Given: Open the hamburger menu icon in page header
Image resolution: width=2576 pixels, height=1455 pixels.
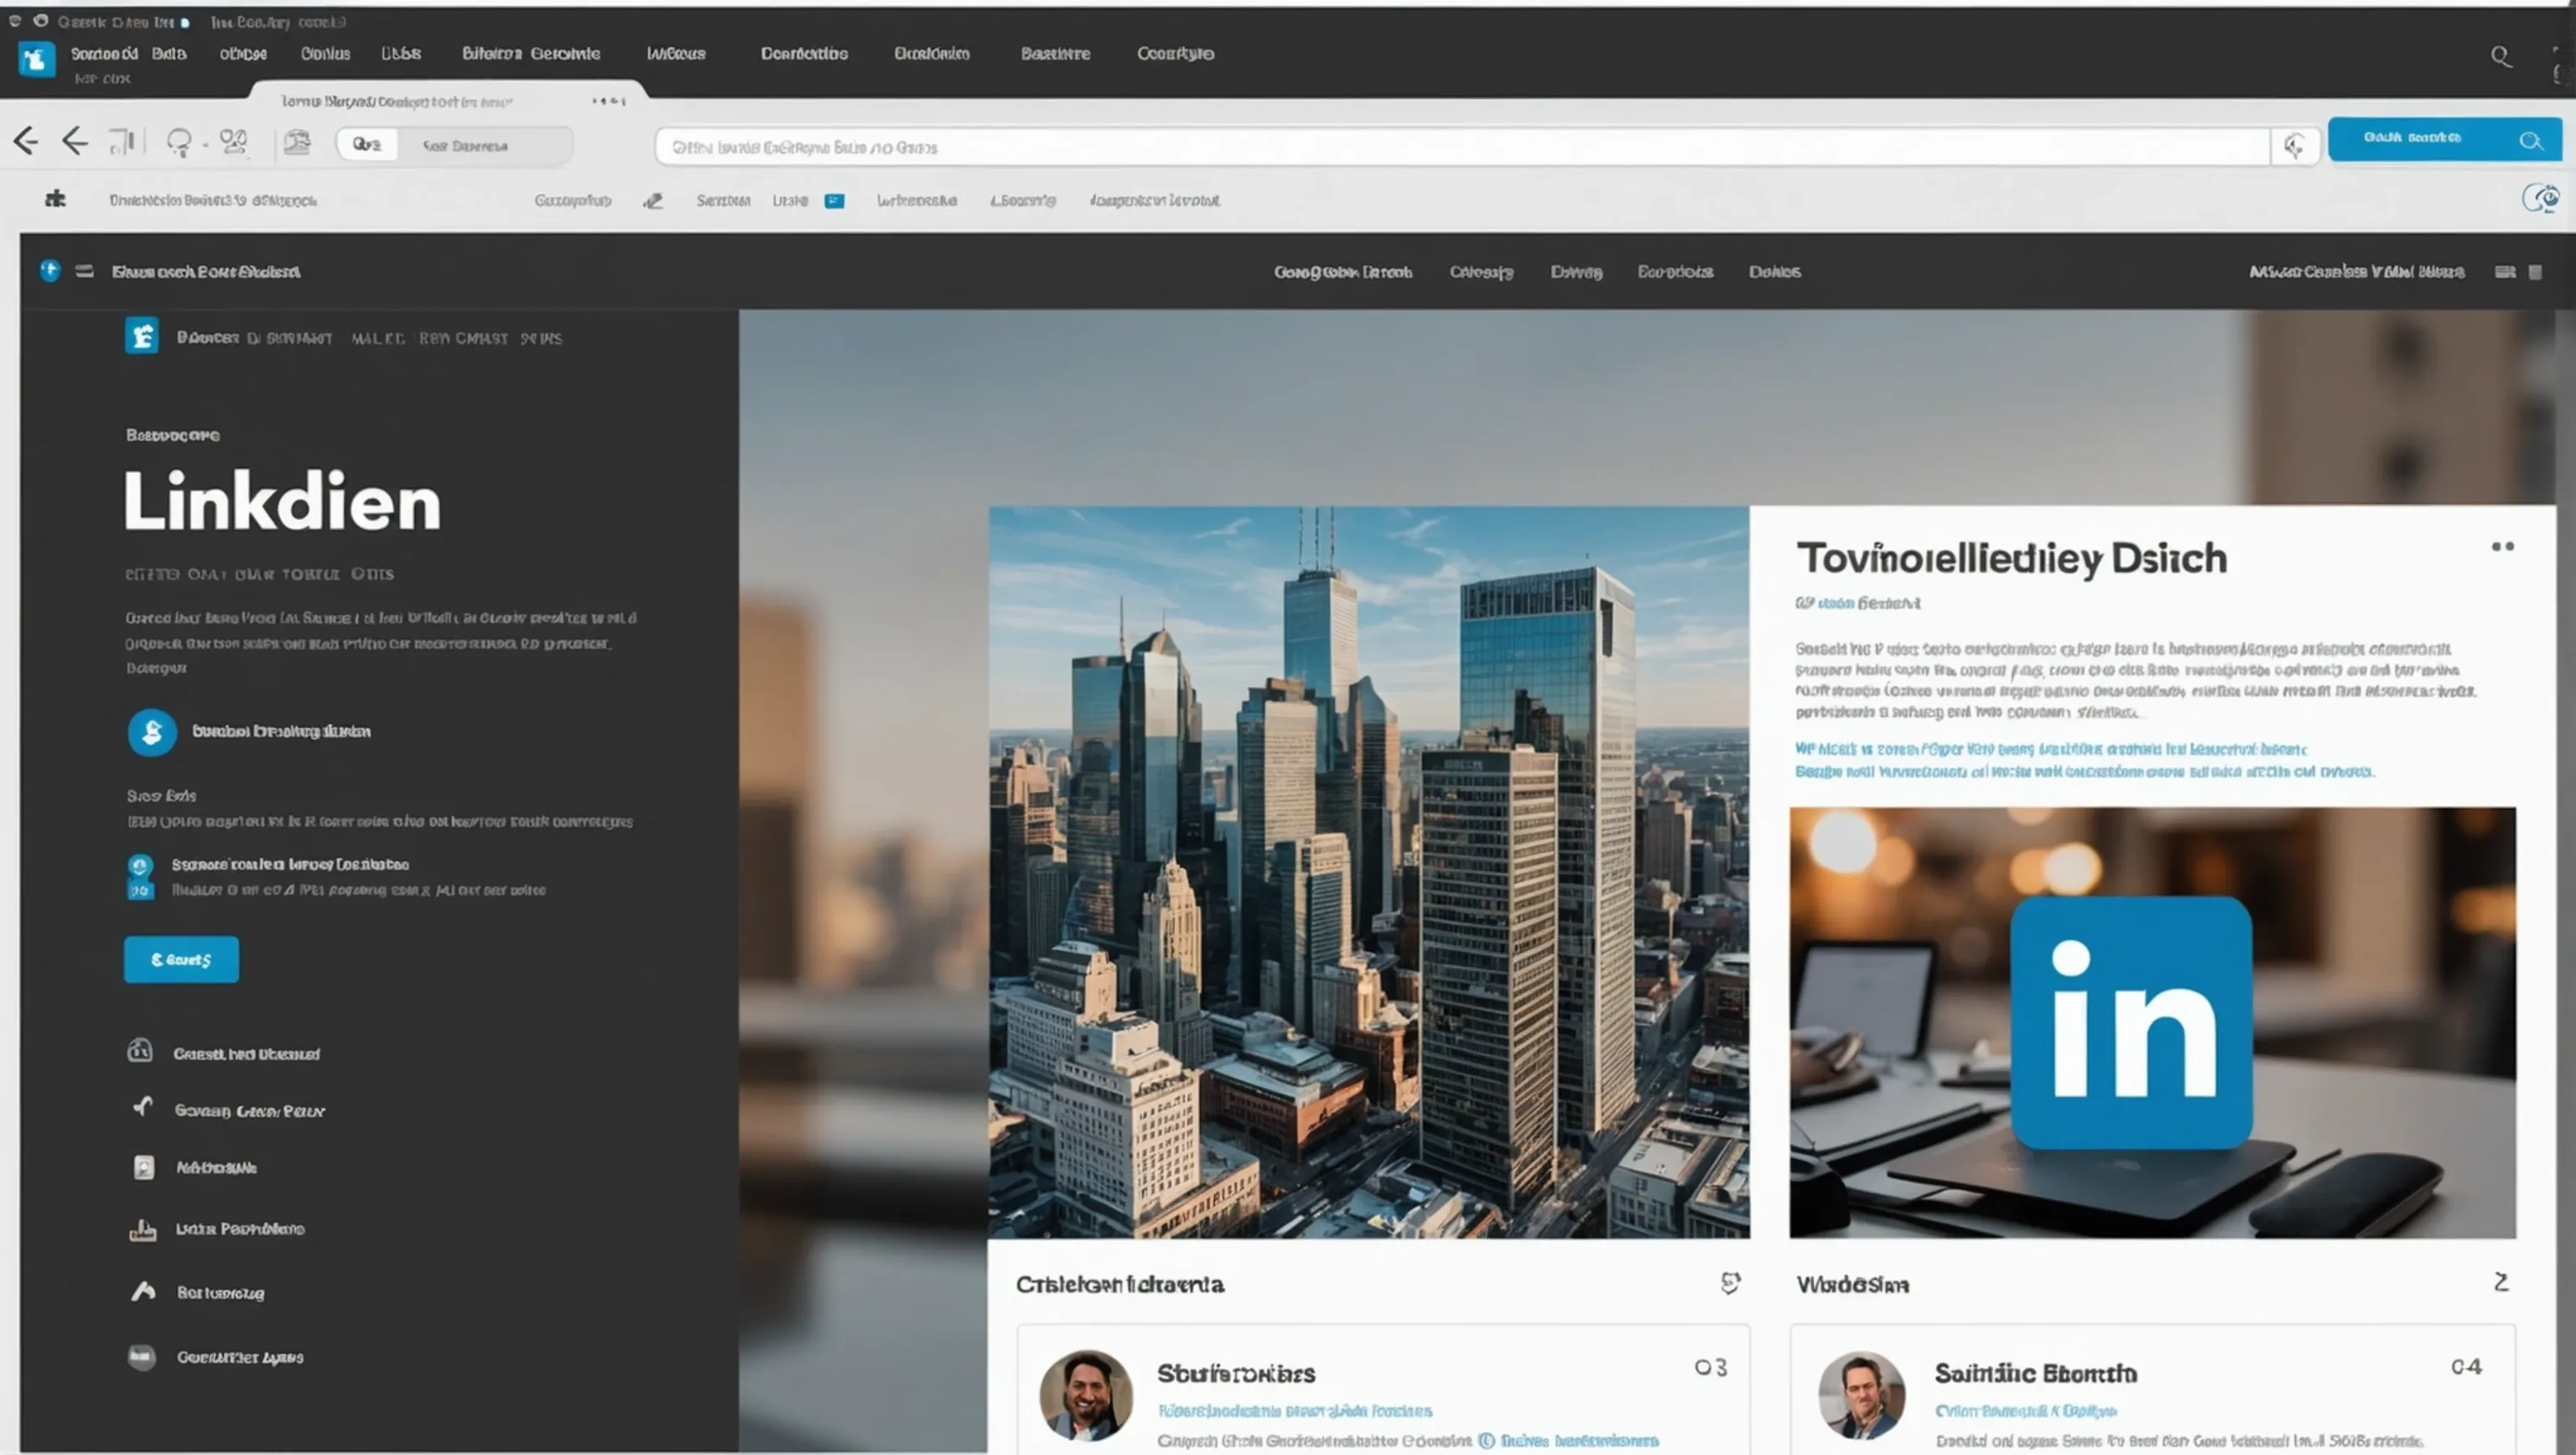Looking at the screenshot, I should (85, 271).
